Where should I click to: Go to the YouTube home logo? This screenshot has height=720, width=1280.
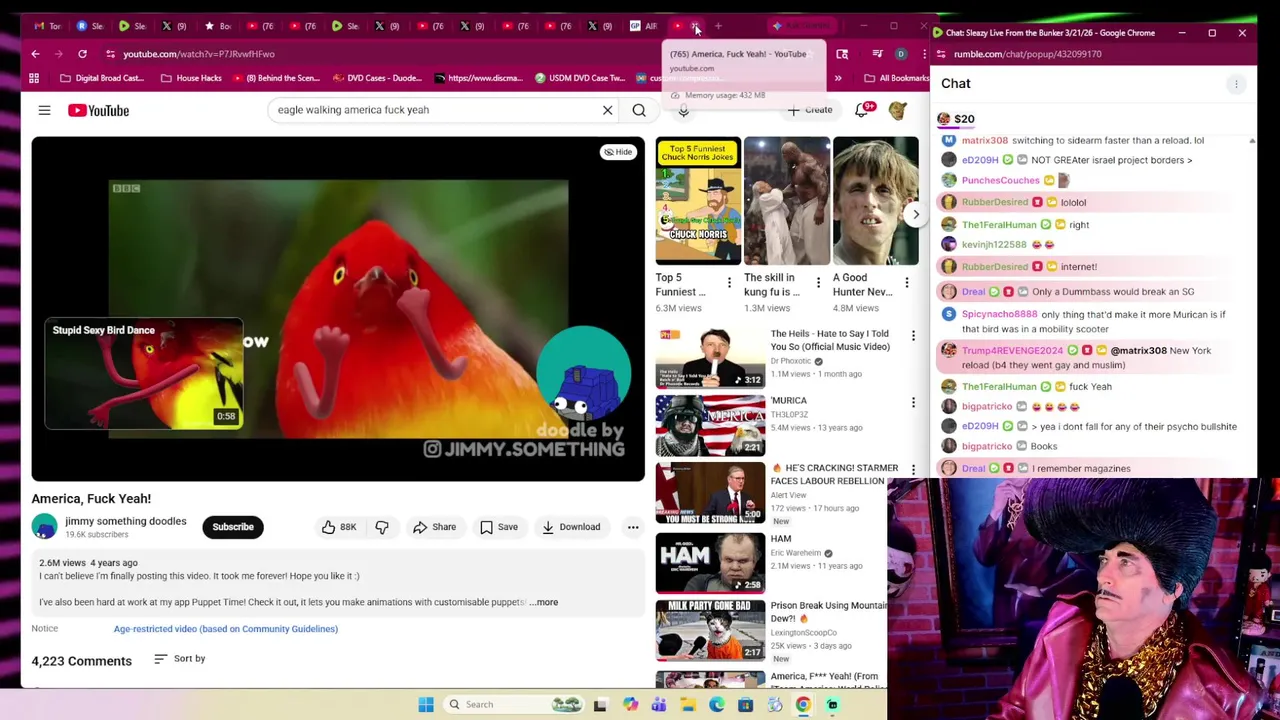(x=98, y=110)
